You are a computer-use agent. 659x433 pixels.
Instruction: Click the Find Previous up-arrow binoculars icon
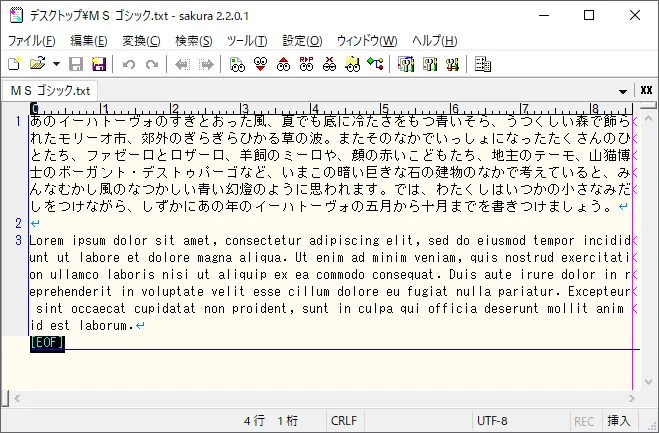coord(283,64)
